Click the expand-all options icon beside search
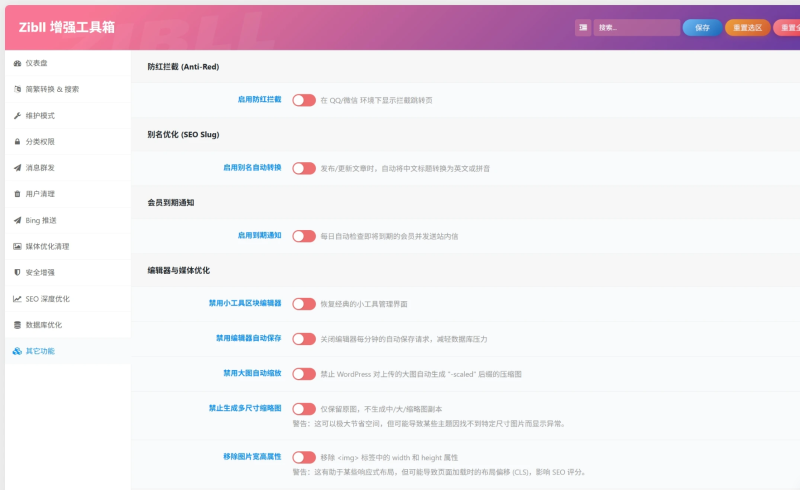The image size is (800, 490). [x=583, y=28]
